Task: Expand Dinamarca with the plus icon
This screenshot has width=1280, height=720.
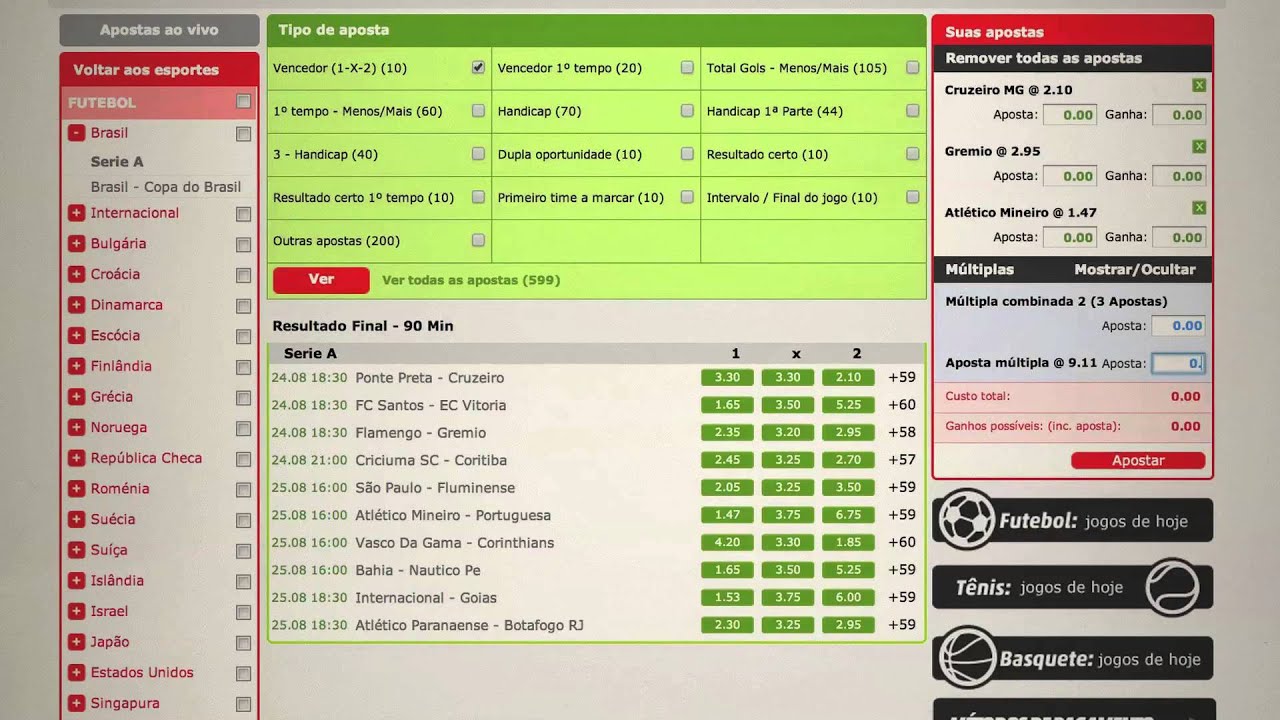Action: pos(76,305)
